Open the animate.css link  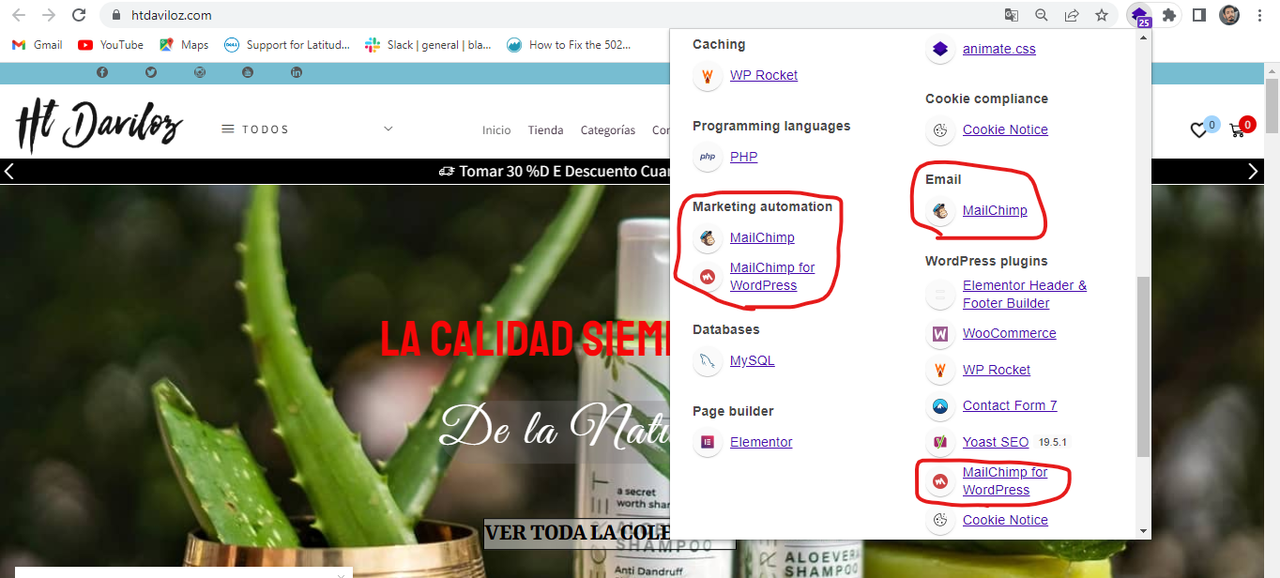999,49
